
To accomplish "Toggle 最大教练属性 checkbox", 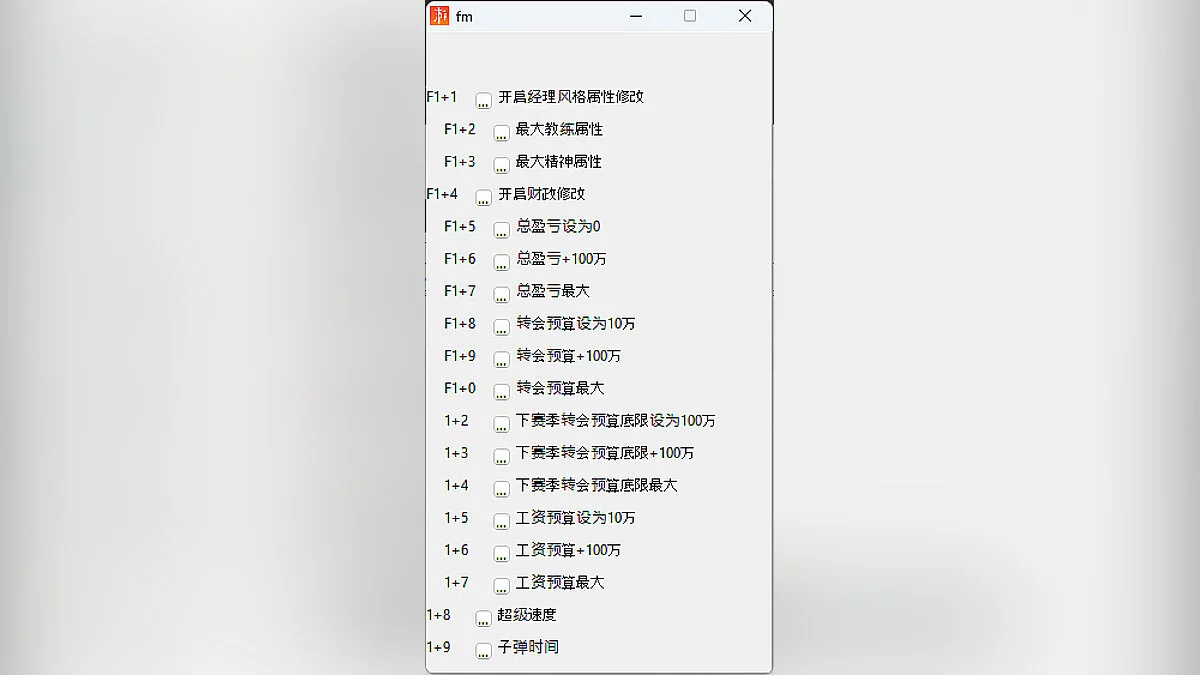I will 502,132.
